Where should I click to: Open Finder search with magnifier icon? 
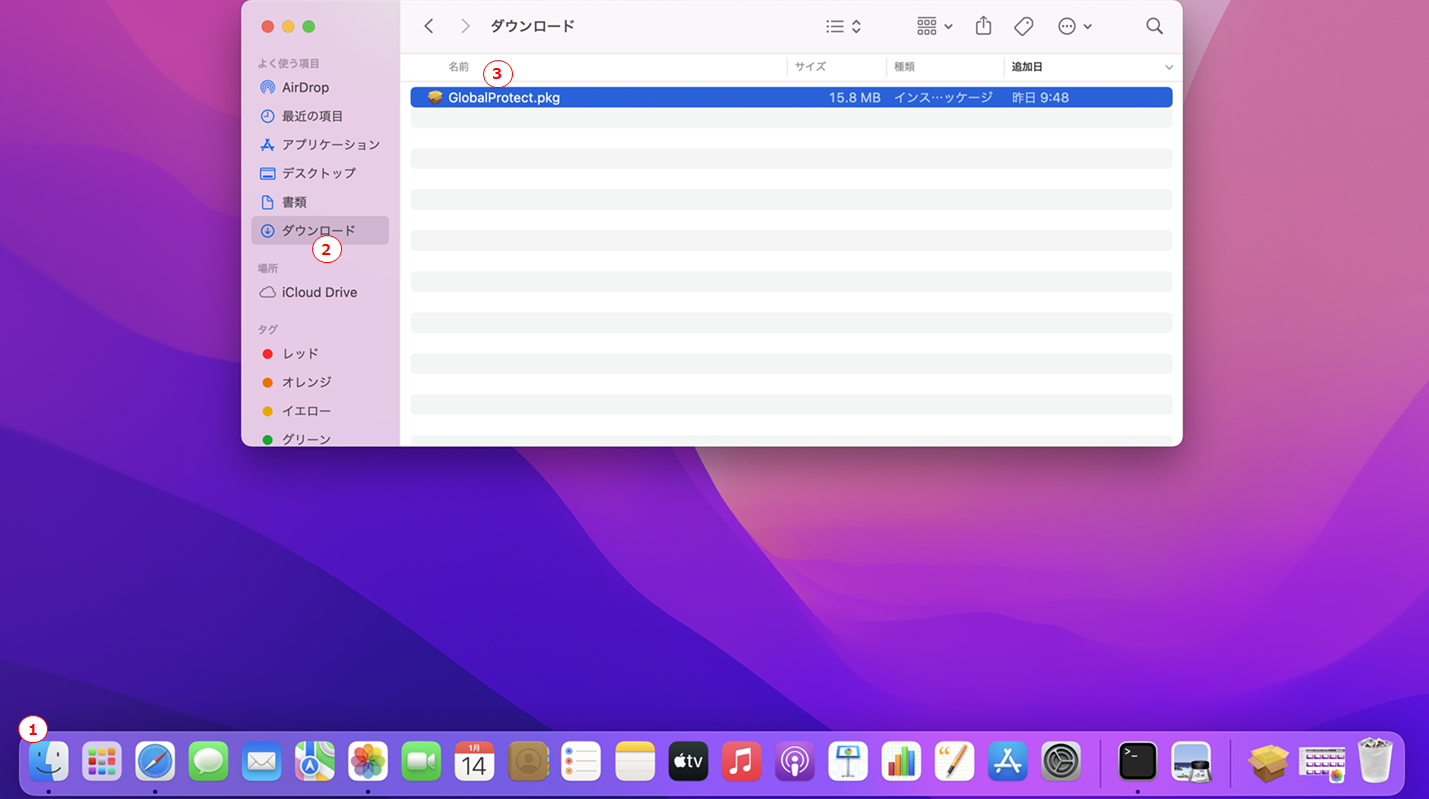point(1154,26)
